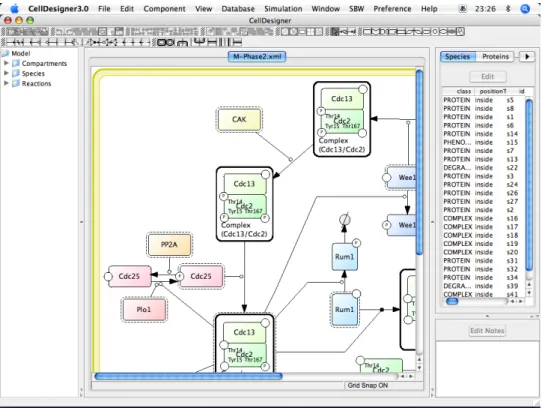Image resolution: width=542 pixels, height=408 pixels.
Task: Click the Bluetooth status icon
Action: click(x=508, y=9)
